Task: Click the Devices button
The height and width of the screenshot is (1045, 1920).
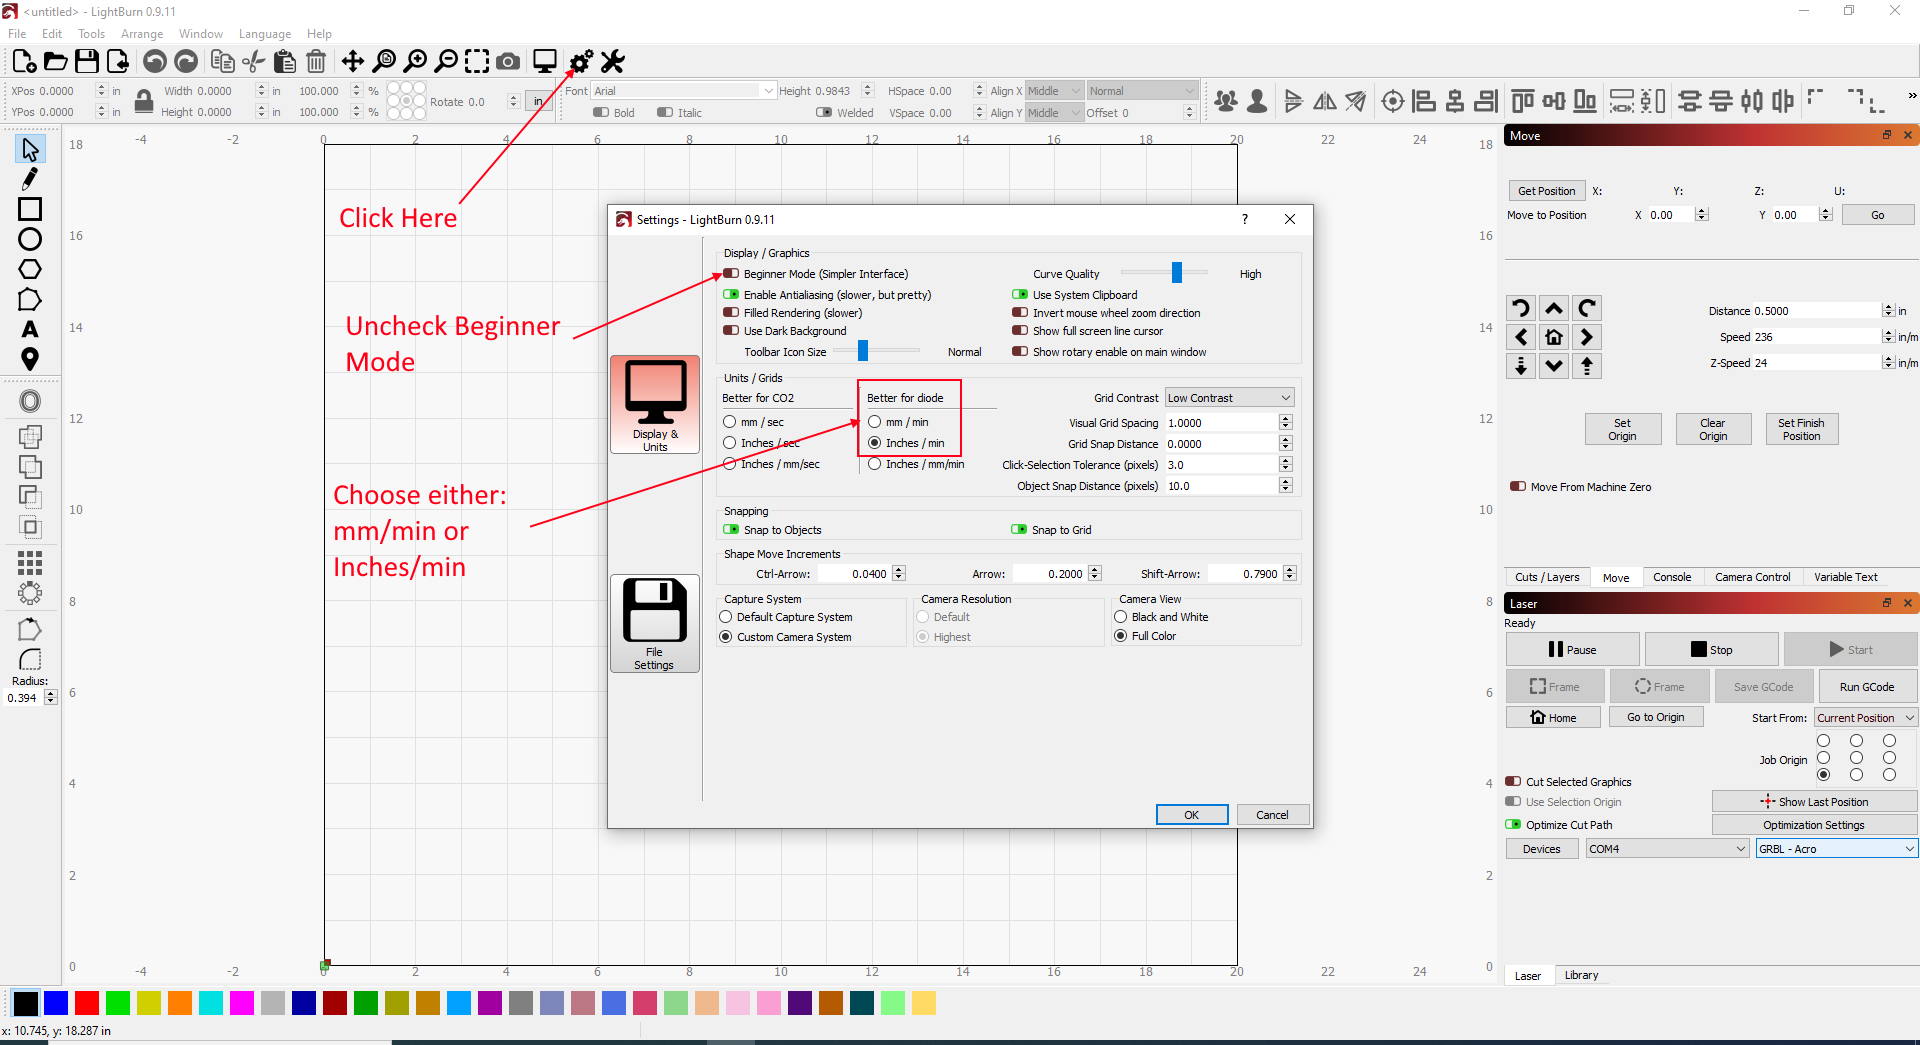Action: 1541,849
